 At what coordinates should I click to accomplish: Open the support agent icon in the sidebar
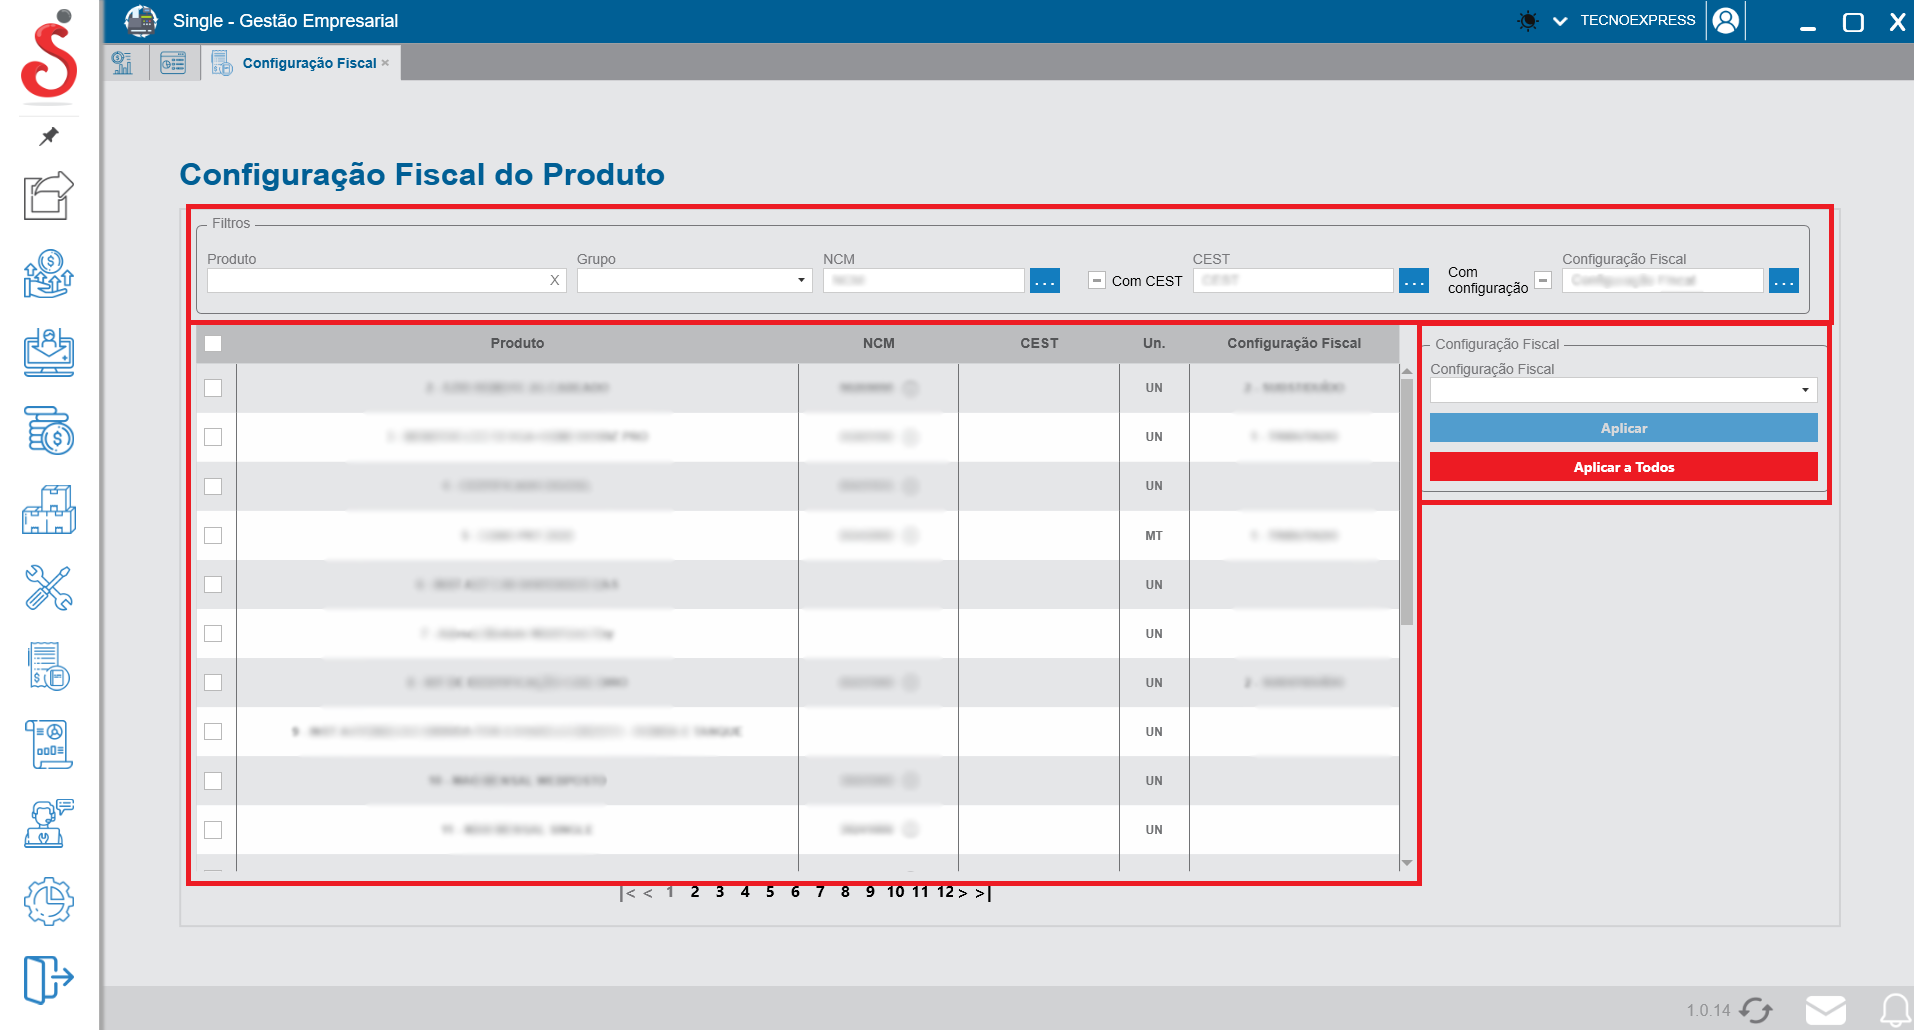(x=46, y=822)
